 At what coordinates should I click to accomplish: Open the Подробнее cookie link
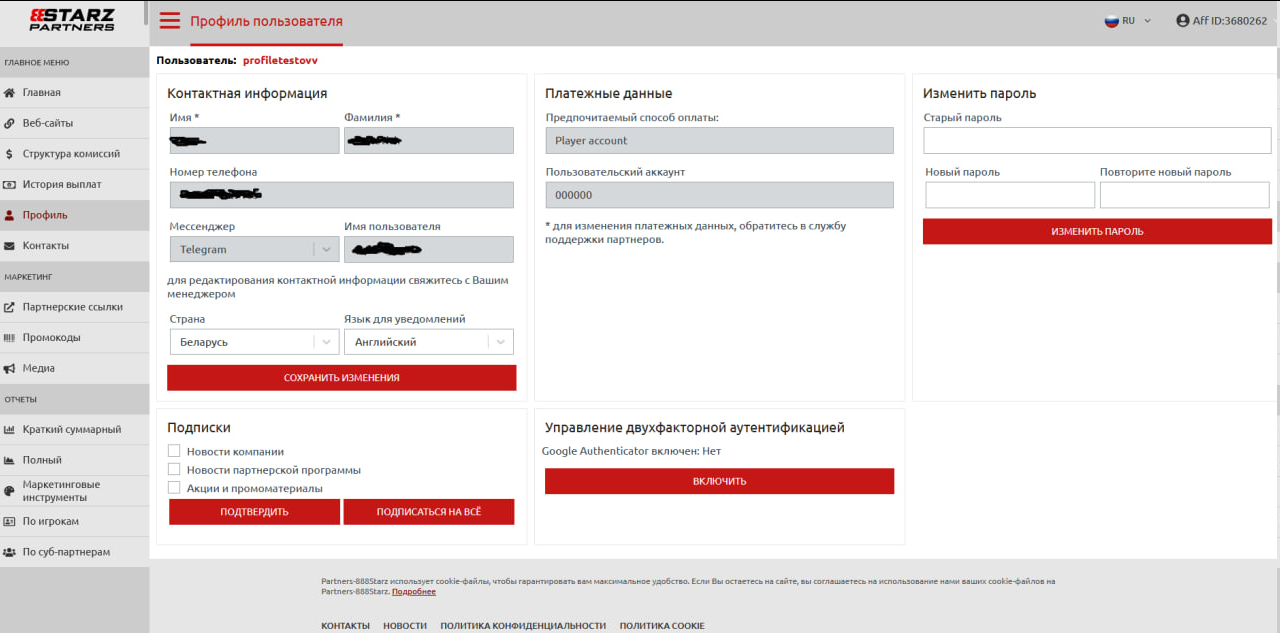coord(413,592)
